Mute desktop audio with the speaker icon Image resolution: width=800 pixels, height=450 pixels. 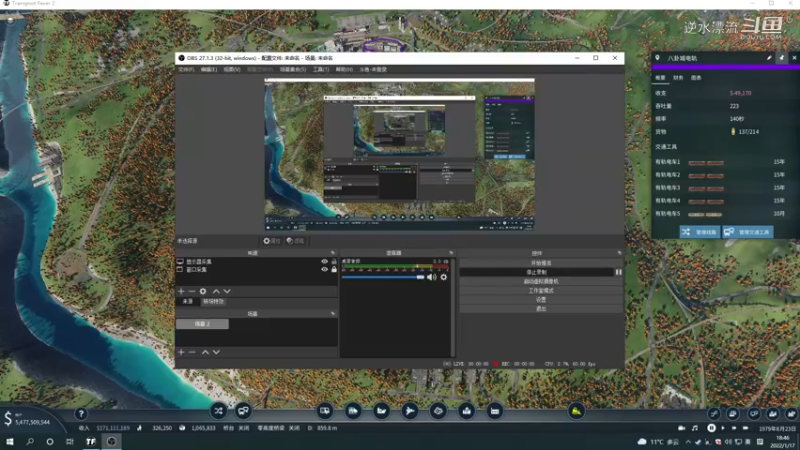click(x=432, y=277)
